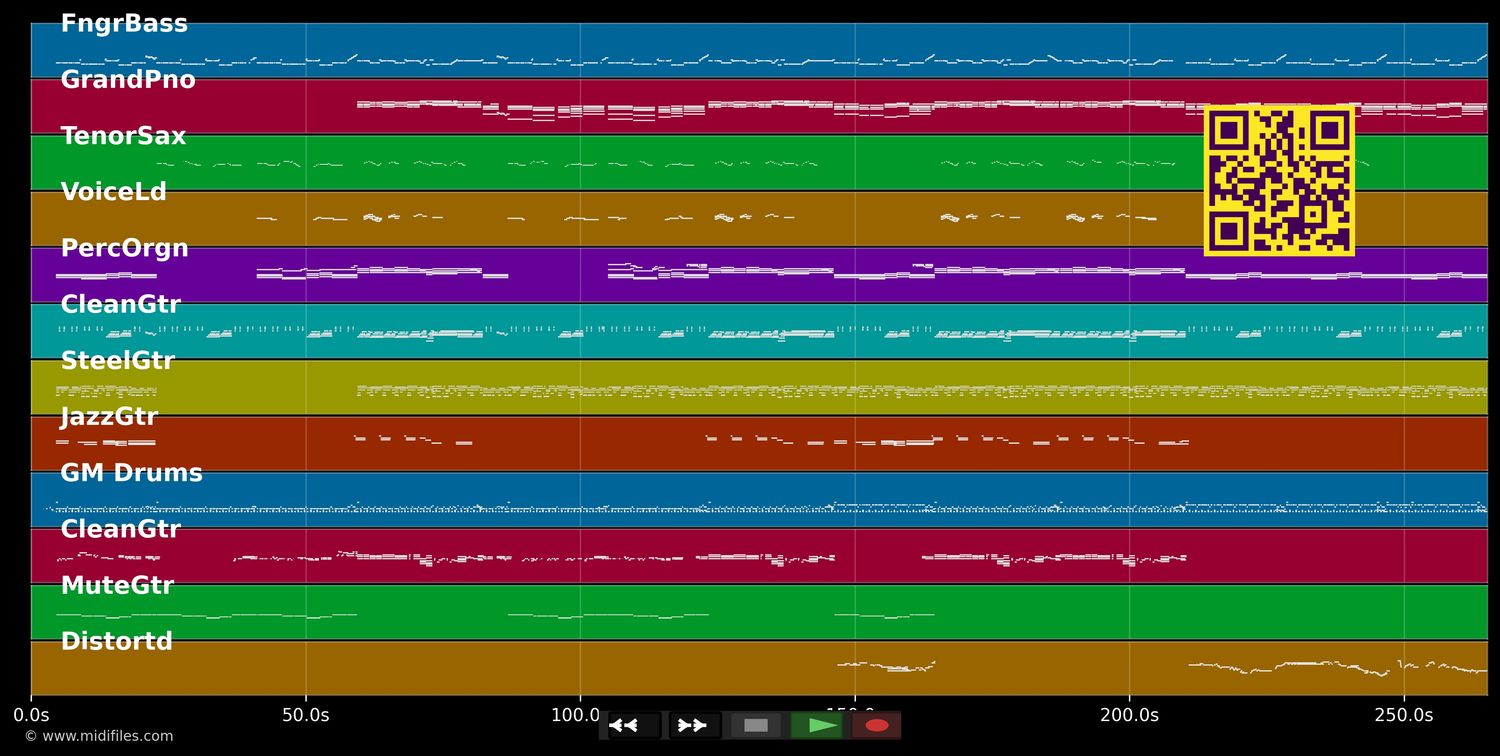The width and height of the screenshot is (1500, 756).
Task: Select the GrandPno track label
Action: [128, 80]
